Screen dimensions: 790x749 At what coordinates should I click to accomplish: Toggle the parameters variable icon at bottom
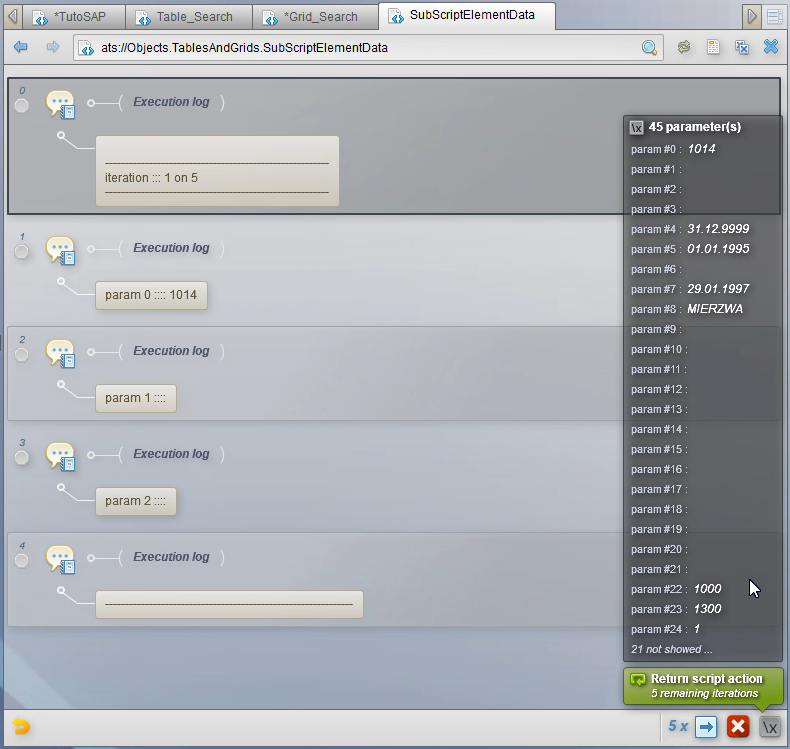[x=770, y=727]
